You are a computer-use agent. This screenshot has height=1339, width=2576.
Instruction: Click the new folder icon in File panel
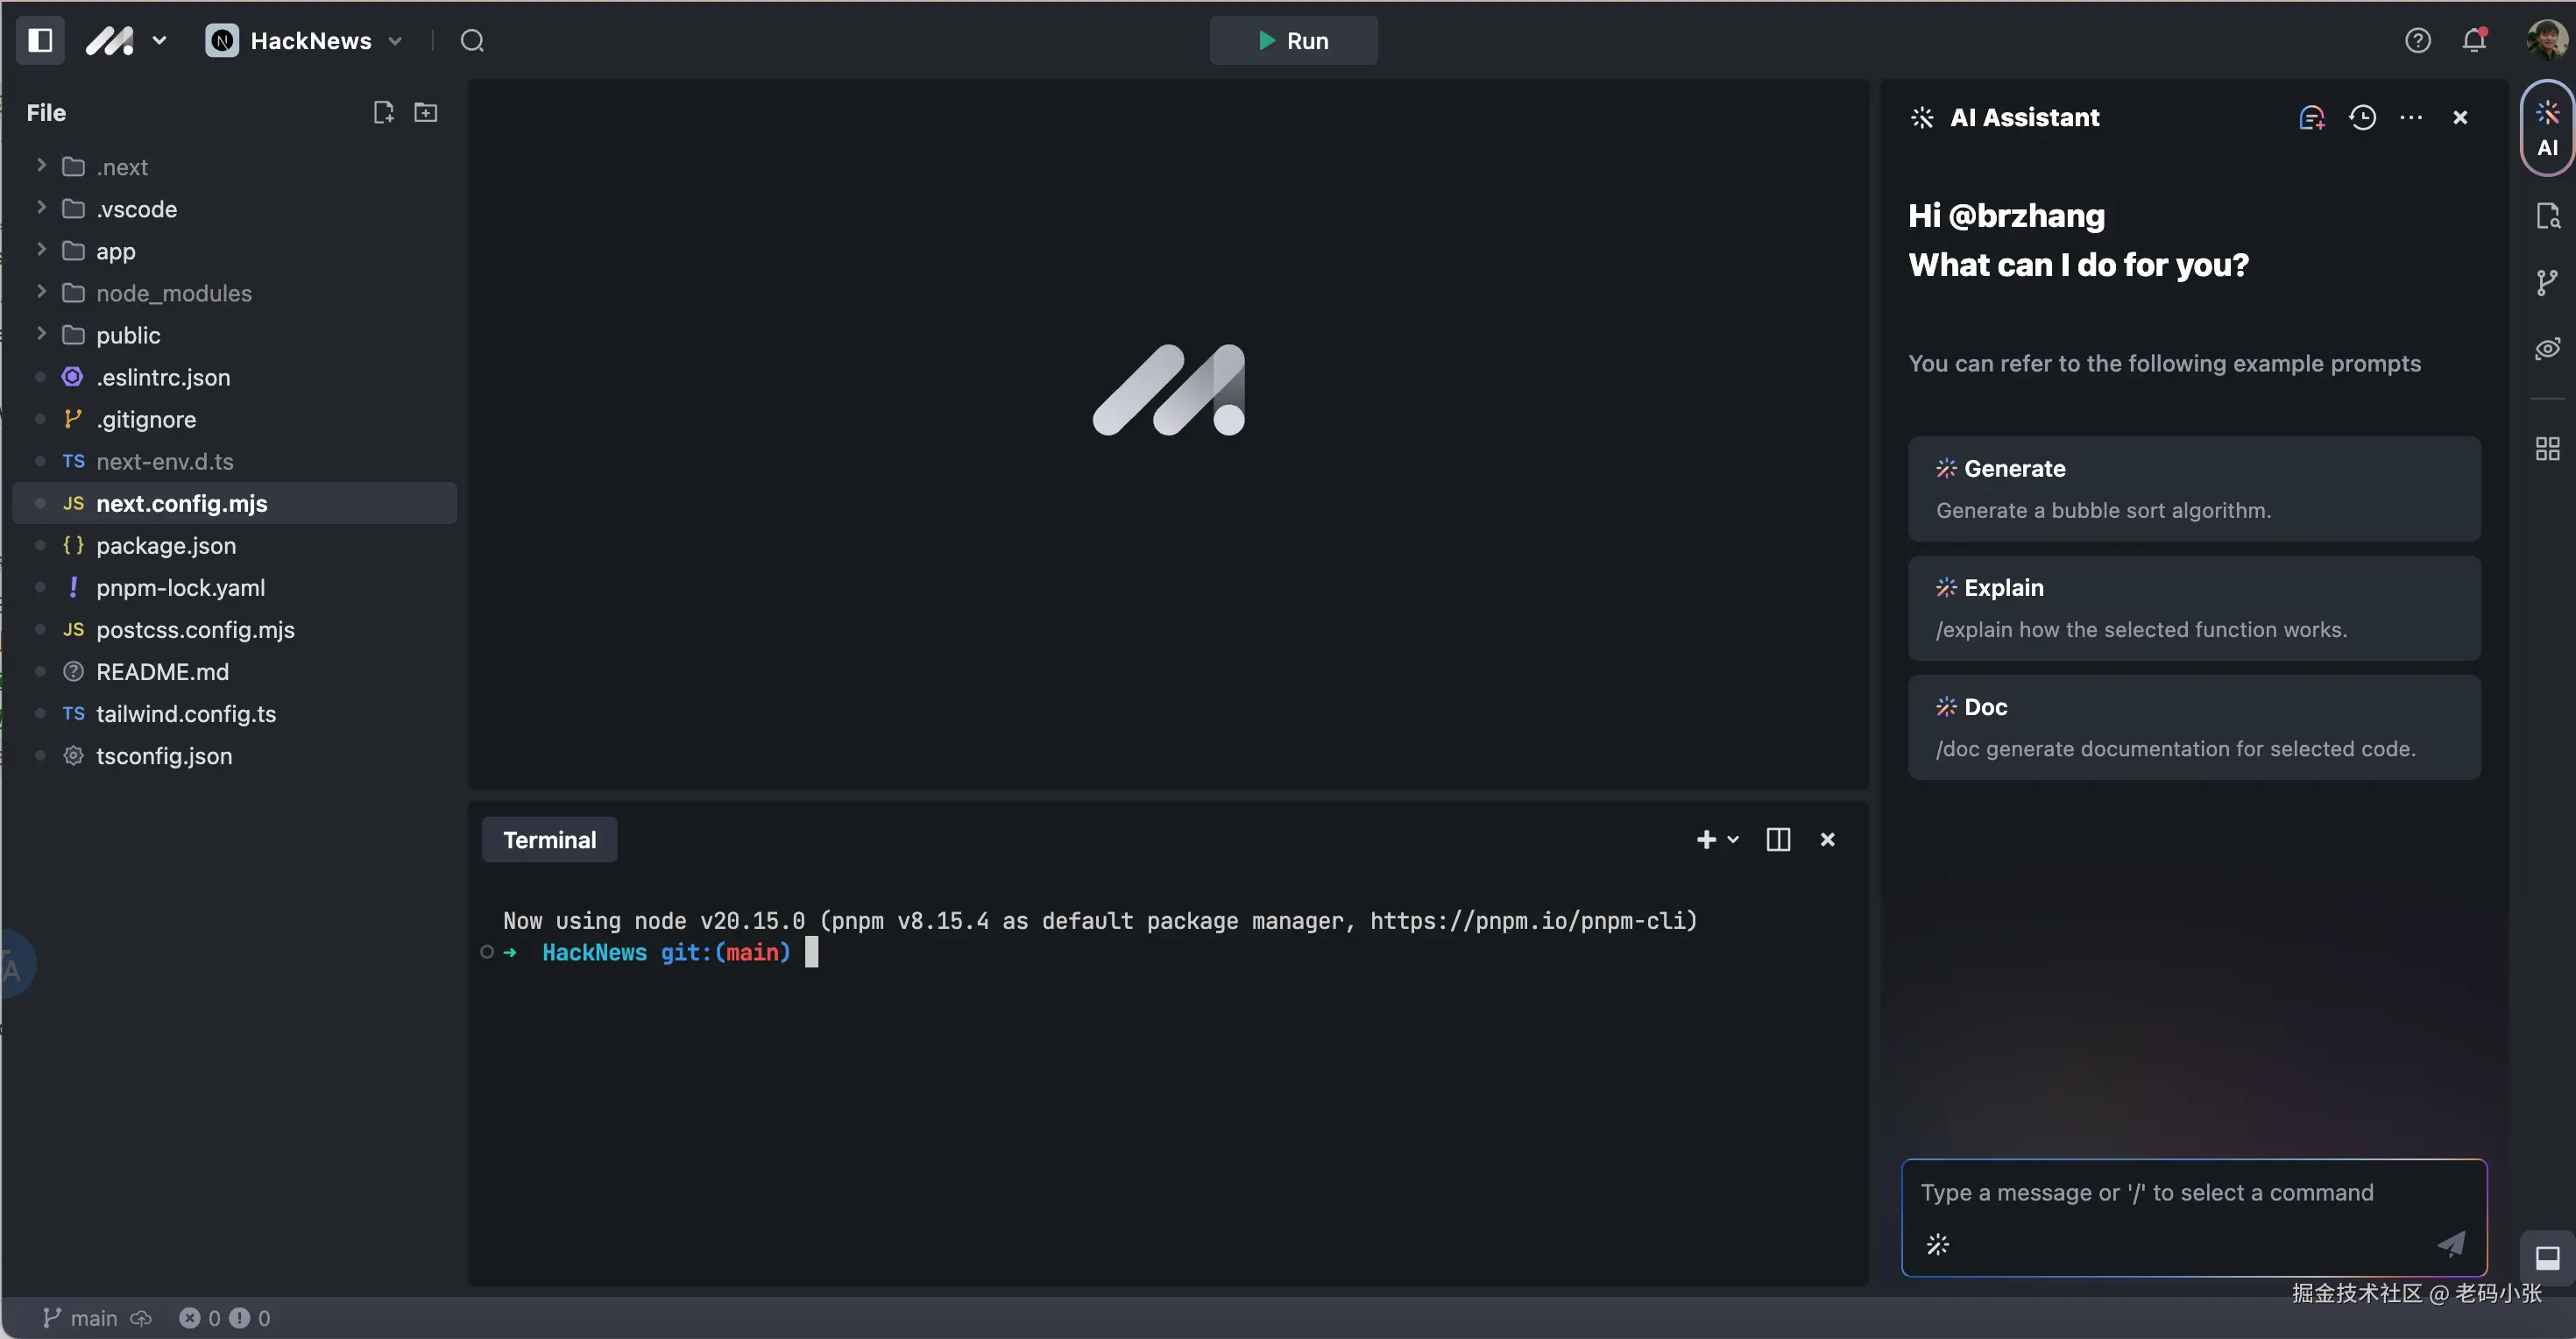(426, 112)
